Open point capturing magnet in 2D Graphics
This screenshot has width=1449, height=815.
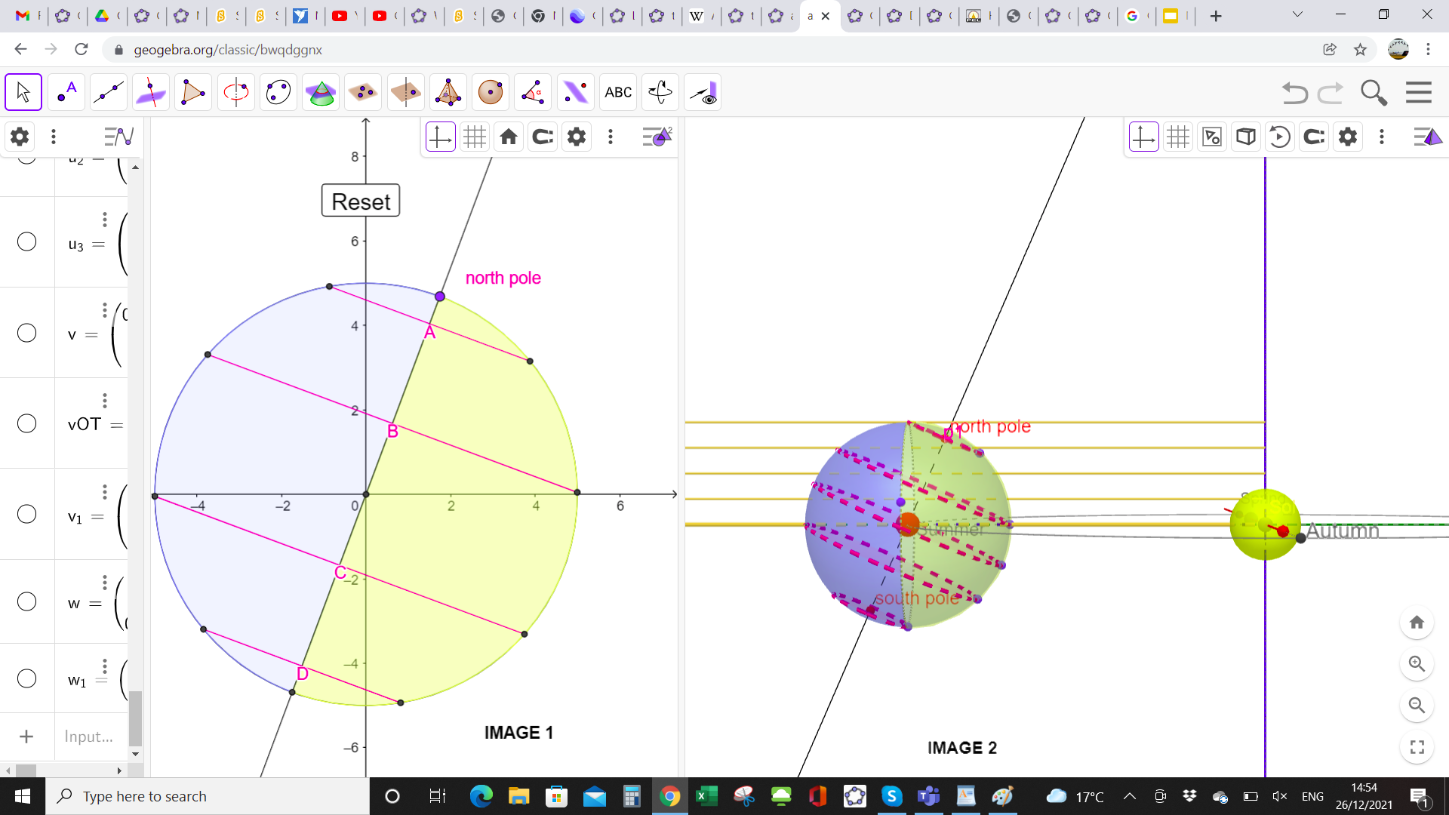tap(543, 137)
